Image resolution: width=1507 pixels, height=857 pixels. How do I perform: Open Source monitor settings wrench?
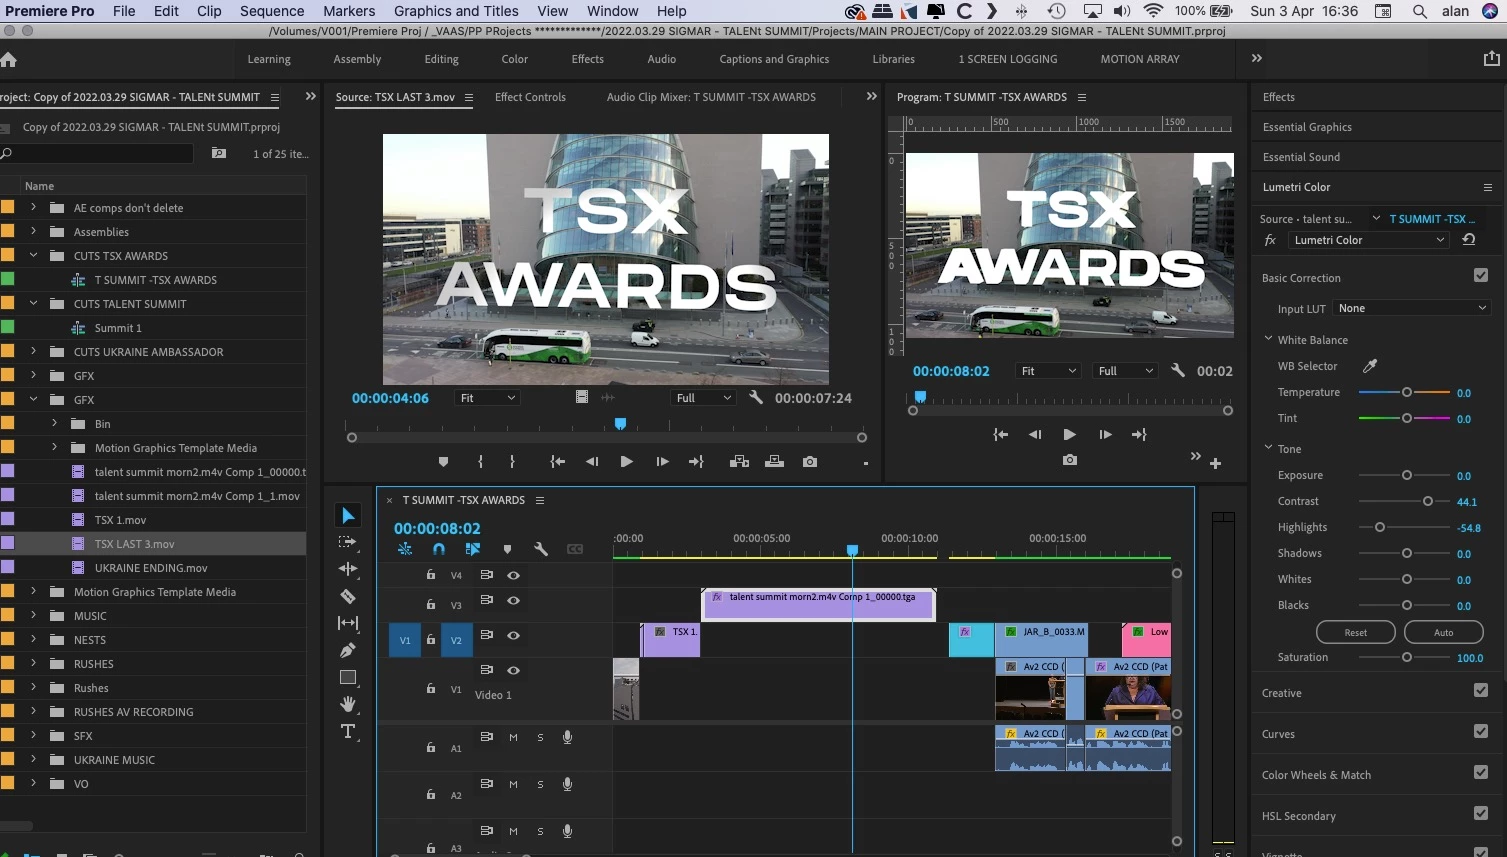point(756,397)
